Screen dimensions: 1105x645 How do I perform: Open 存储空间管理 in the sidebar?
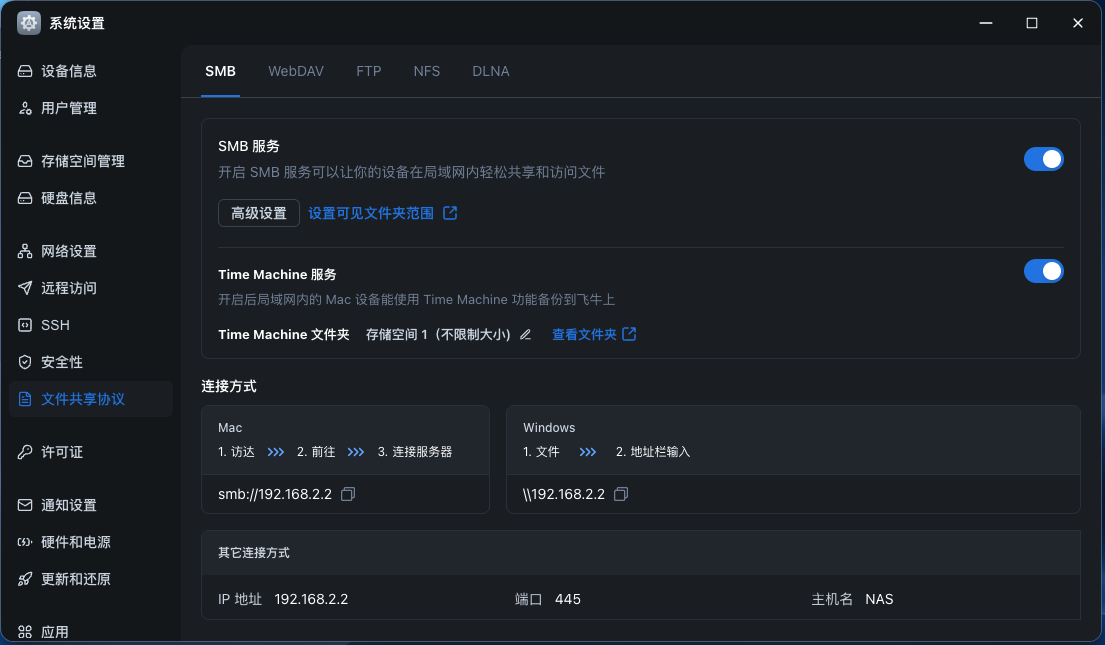point(91,161)
